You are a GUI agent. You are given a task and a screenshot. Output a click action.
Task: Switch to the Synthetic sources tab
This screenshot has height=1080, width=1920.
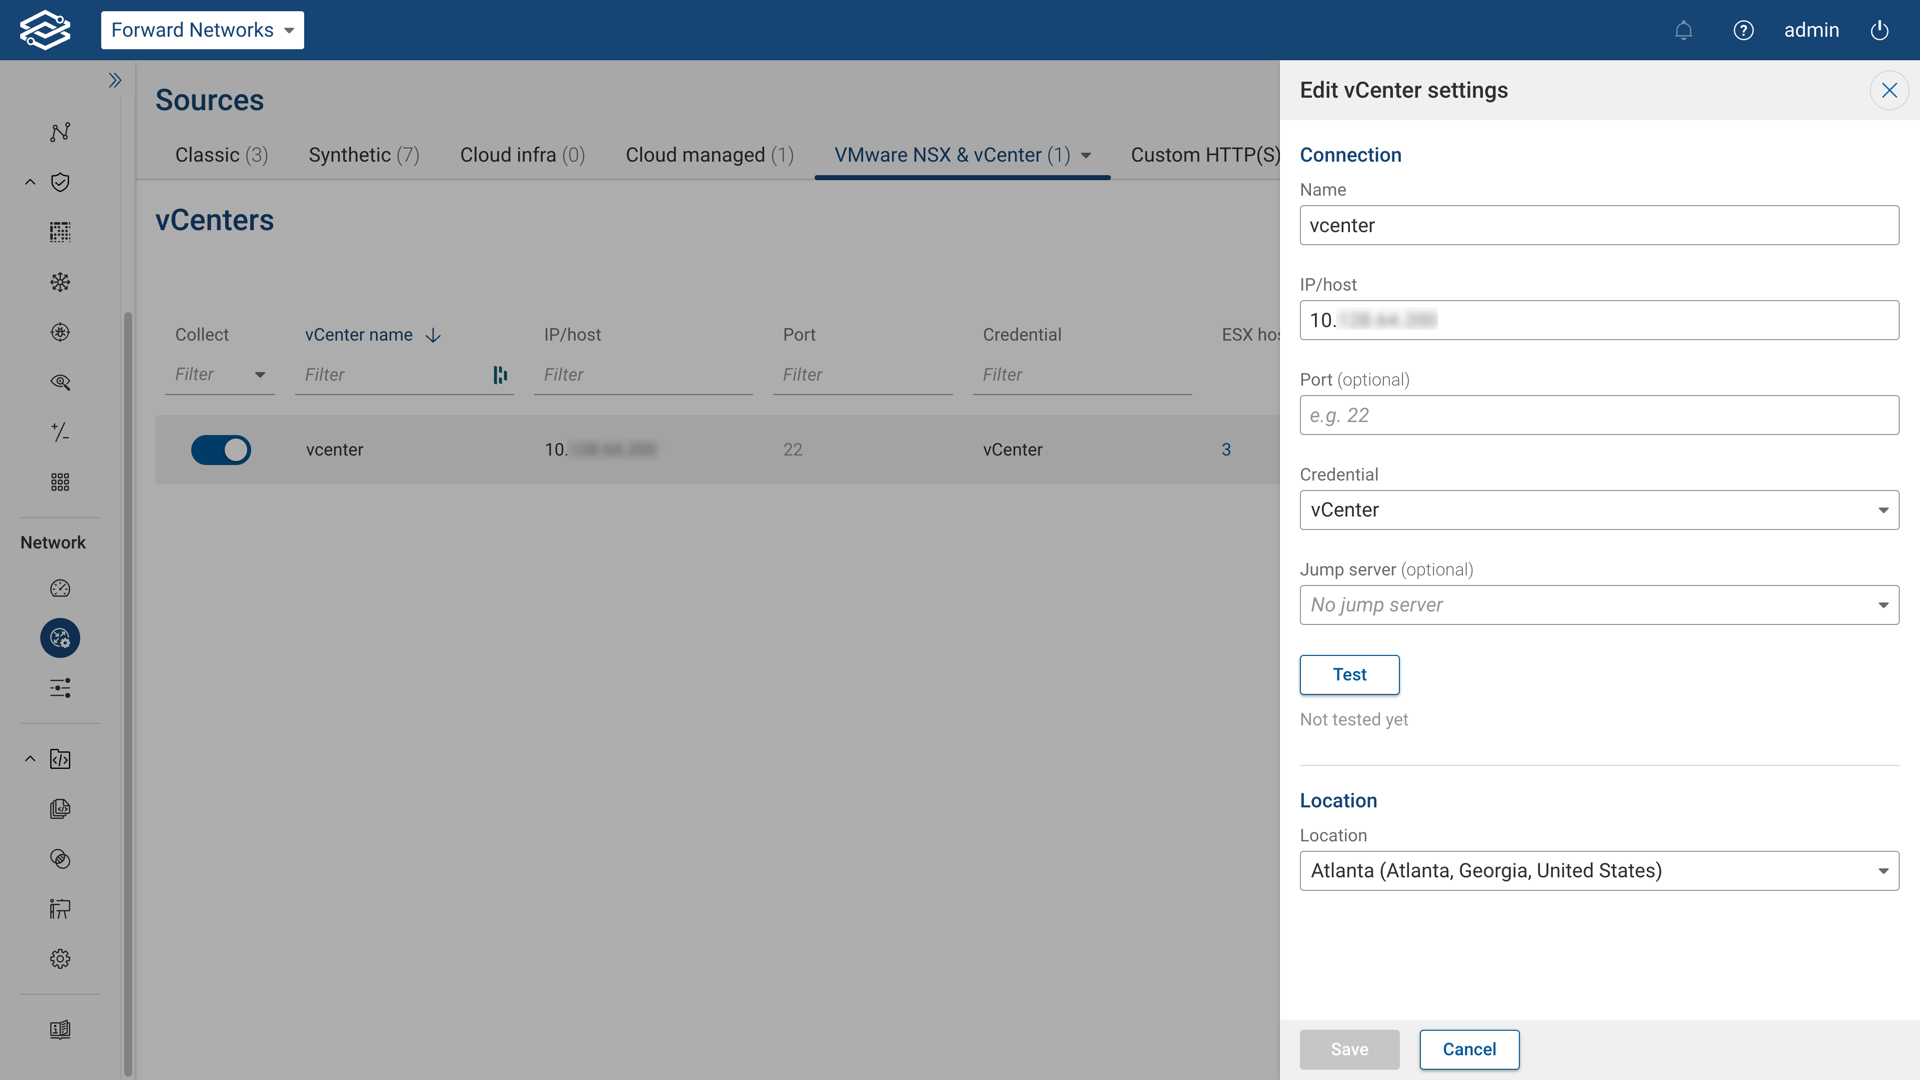click(x=363, y=155)
